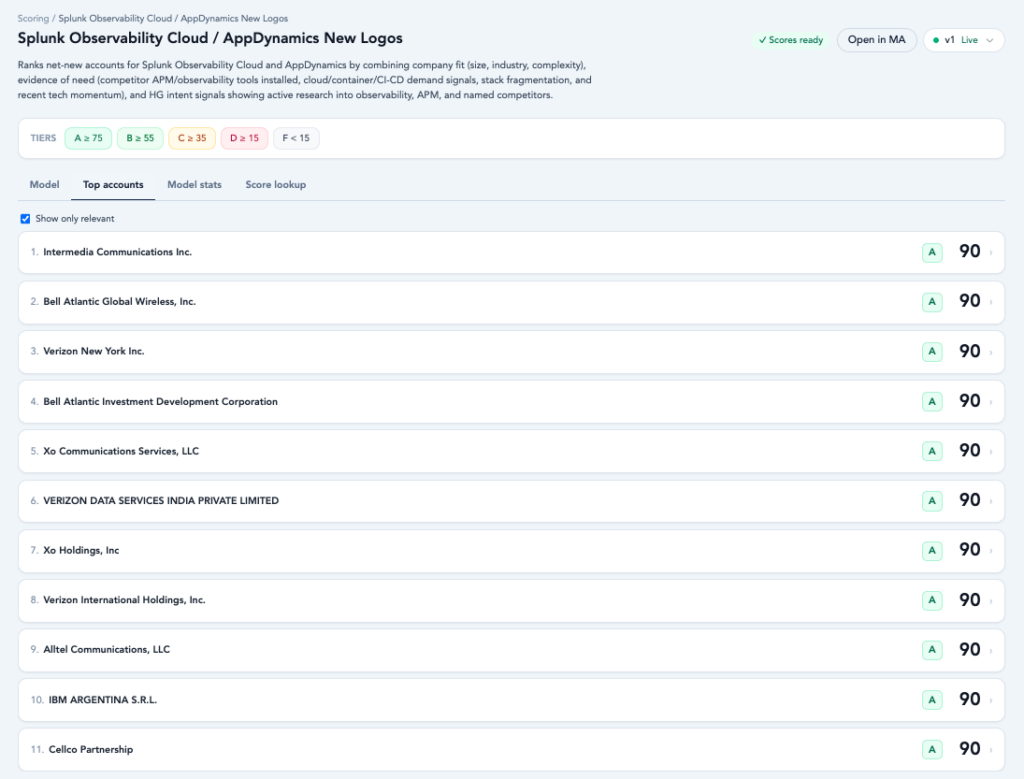Click the F < 15 tier chip

[296, 138]
